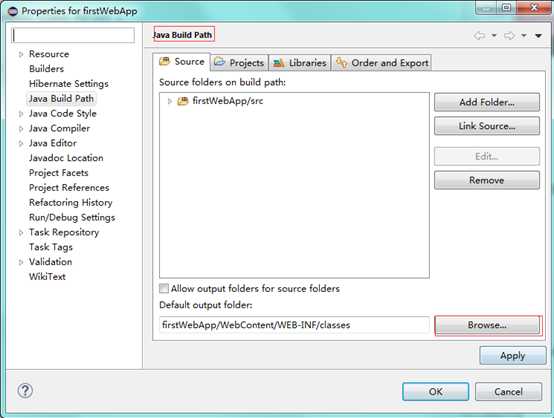554x418 pixels.
Task: Switch to the Libraries tab
Action: (300, 63)
